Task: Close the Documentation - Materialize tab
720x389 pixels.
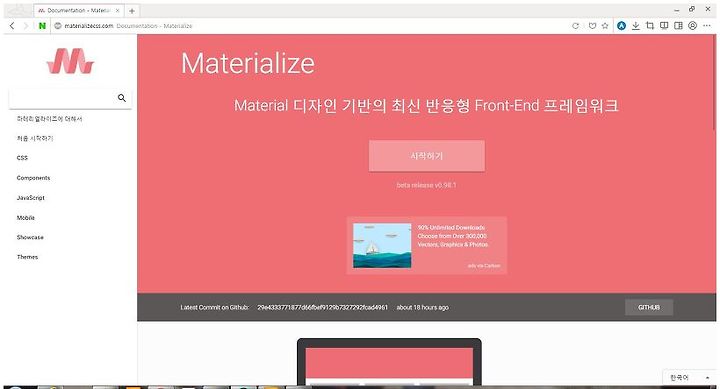Action: (118, 10)
